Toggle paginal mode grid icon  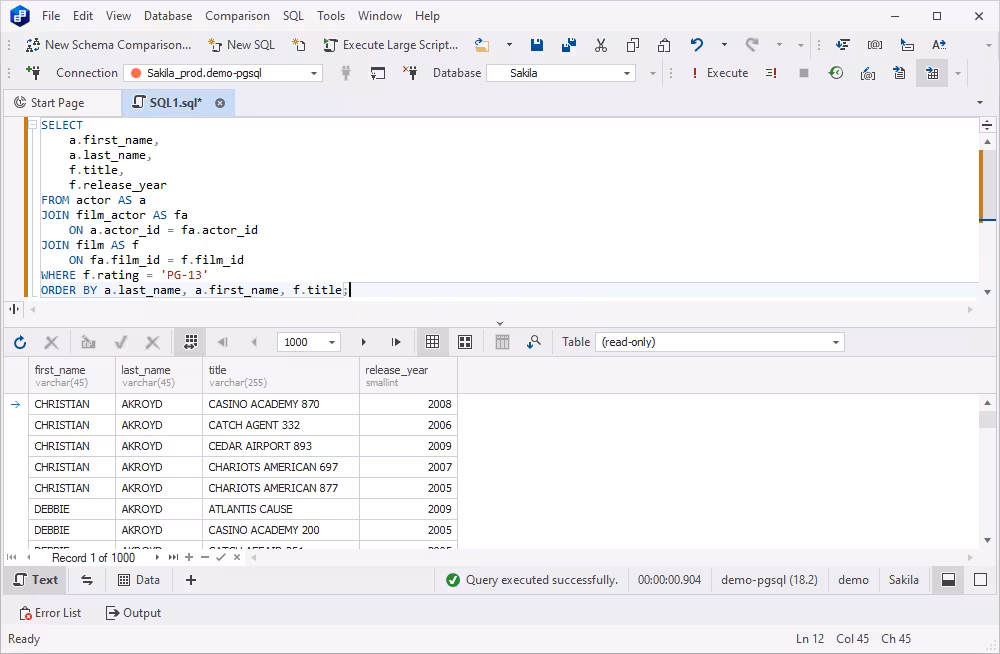click(190, 342)
